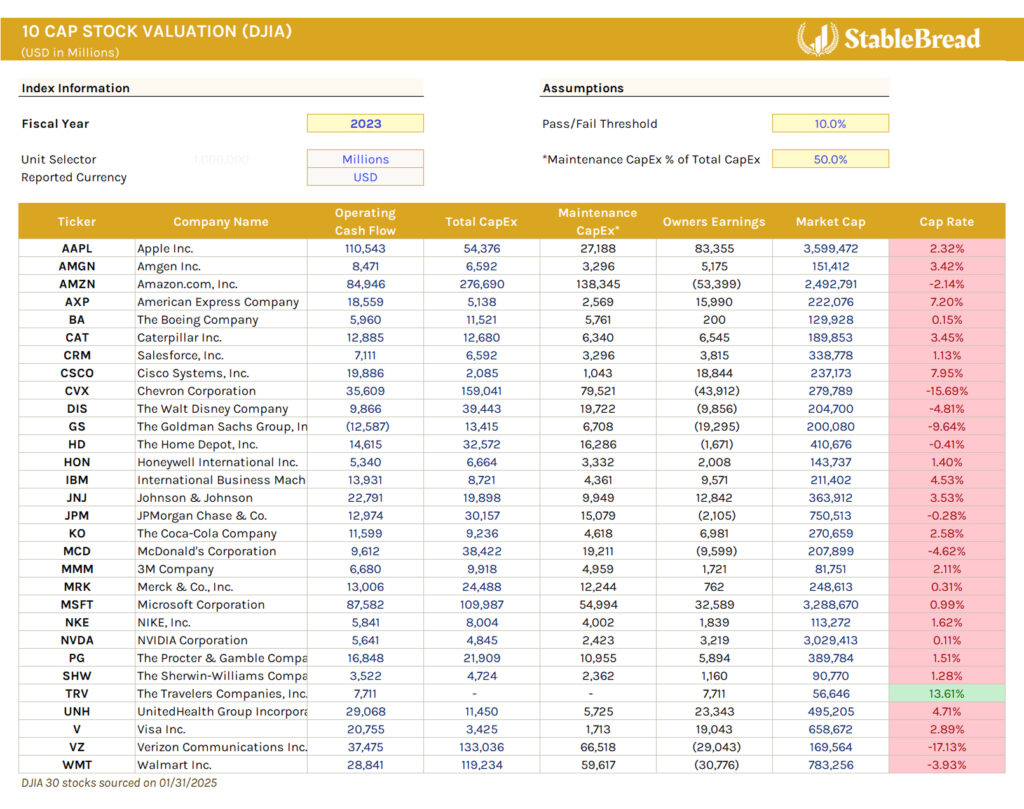Click the Cap Rate column header
The image size is (1024, 809).
click(x=946, y=221)
